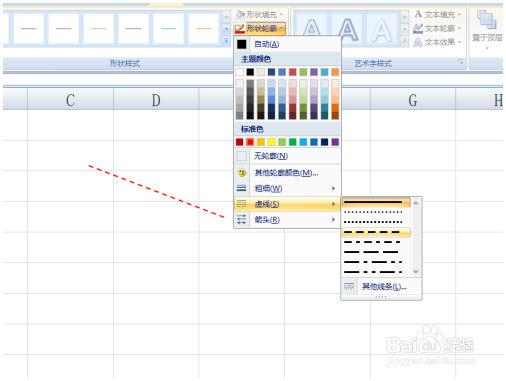
Task: Open the 文本轮廓 text outline dropdown
Action: coord(437,28)
